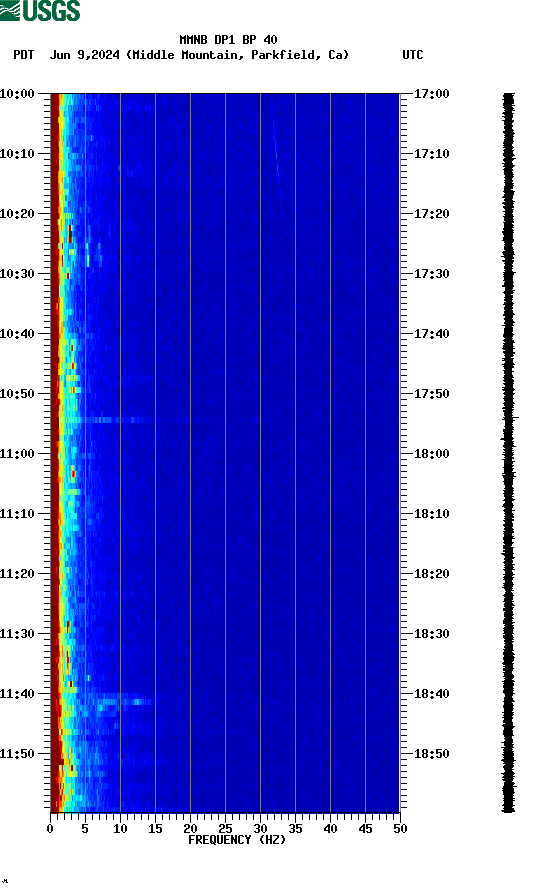The height and width of the screenshot is (892, 552).
Task: Click the "11:10" PDT time label
Action: click(x=17, y=514)
